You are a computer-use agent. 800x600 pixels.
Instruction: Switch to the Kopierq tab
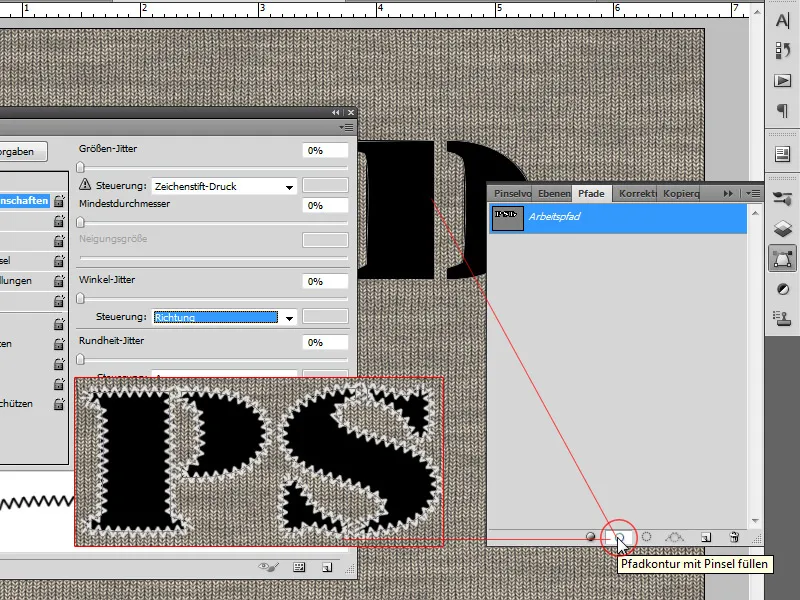click(x=681, y=194)
